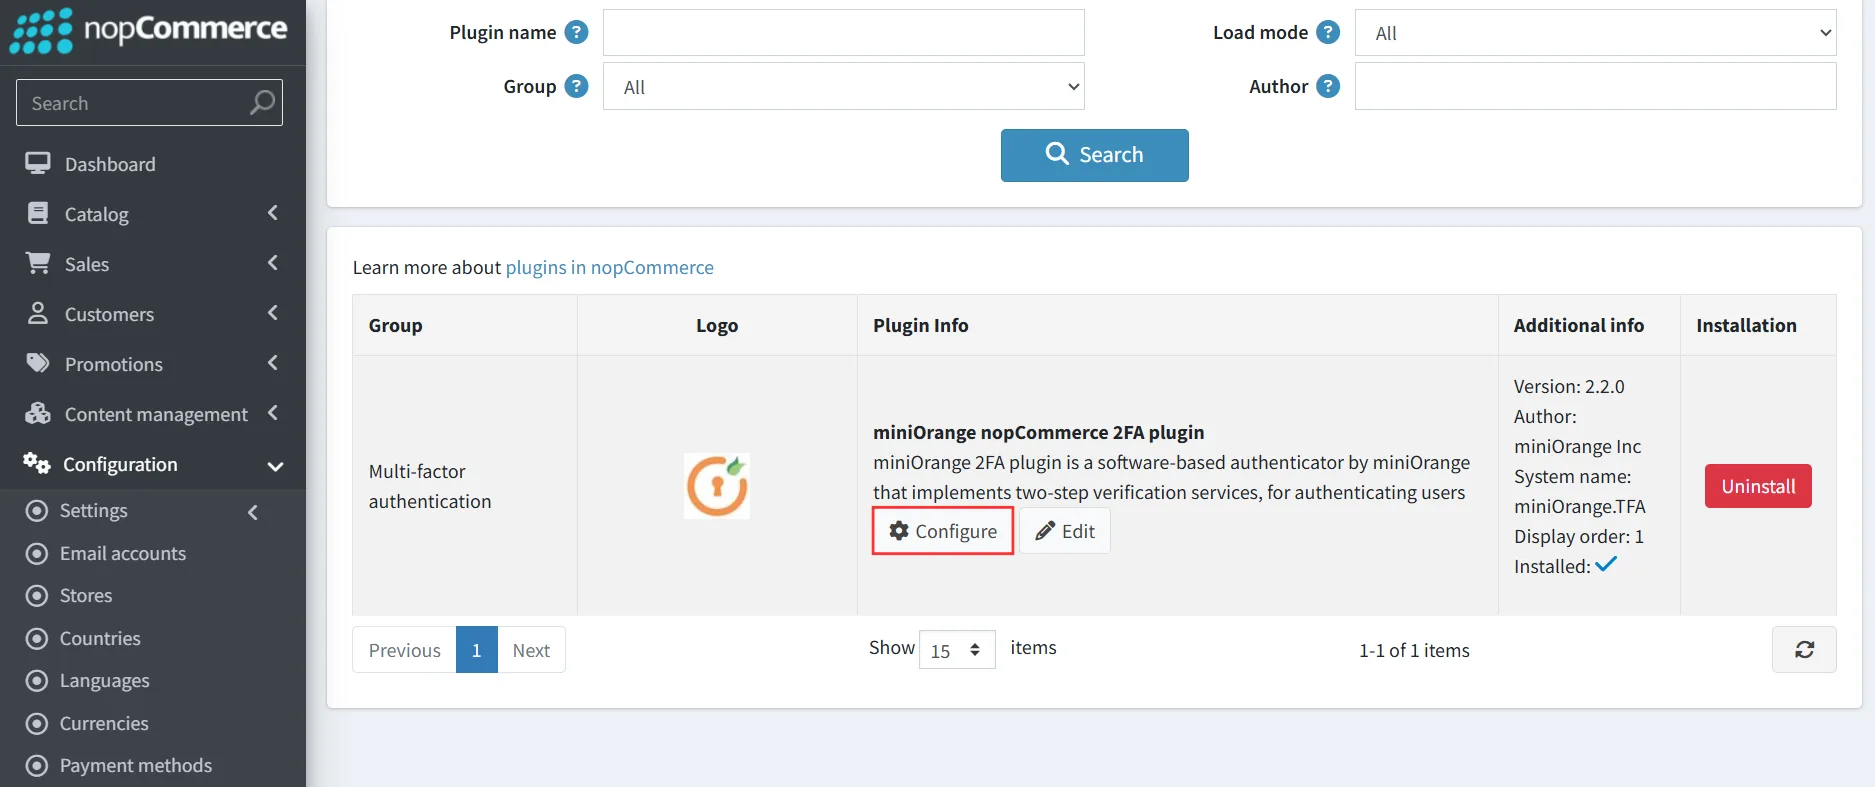Click the Plugin name help icon
Screen dimensions: 1875x787
pos(576,32)
